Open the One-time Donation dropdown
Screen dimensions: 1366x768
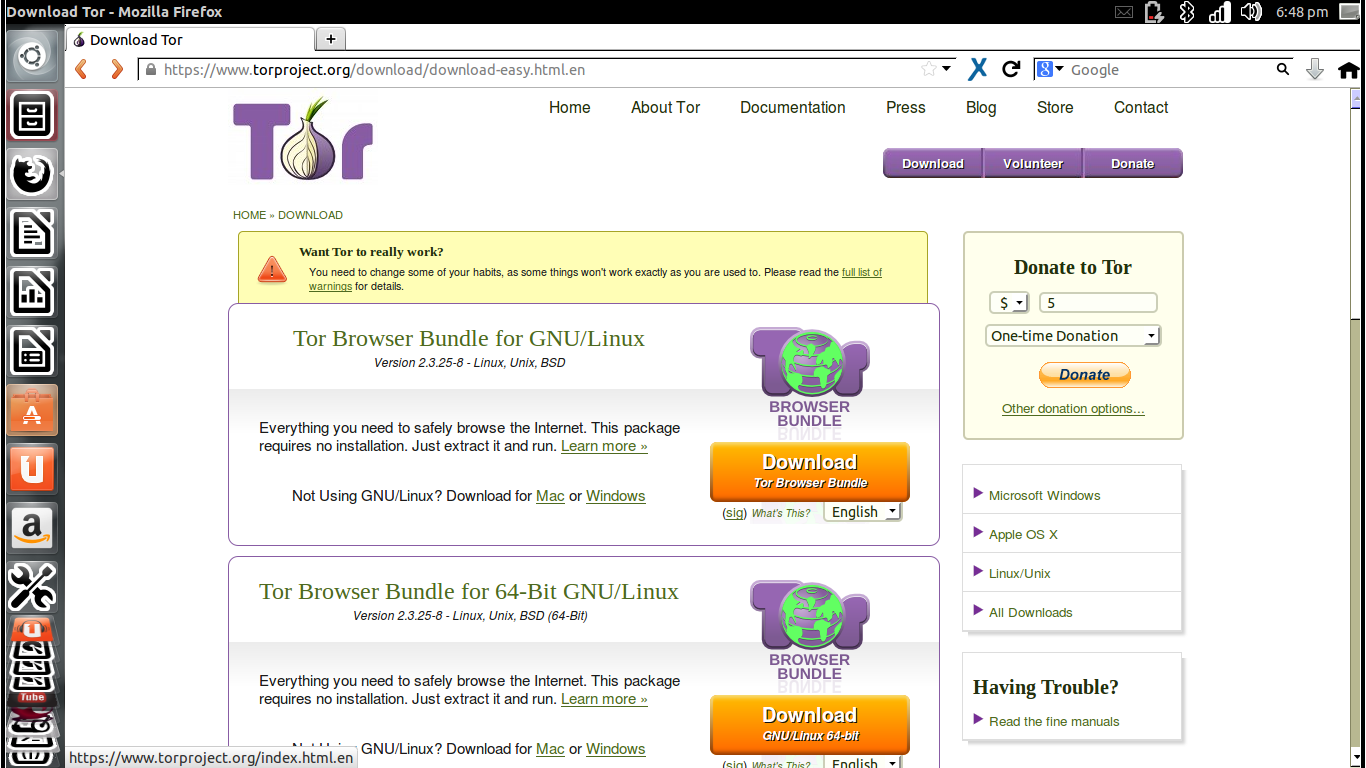tap(1073, 336)
